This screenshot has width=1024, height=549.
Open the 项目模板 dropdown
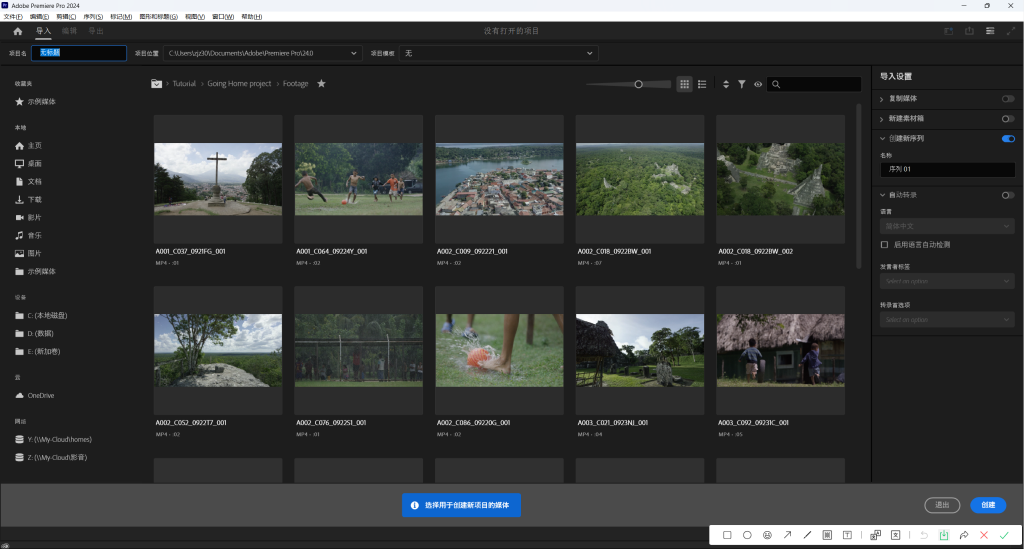pos(589,53)
